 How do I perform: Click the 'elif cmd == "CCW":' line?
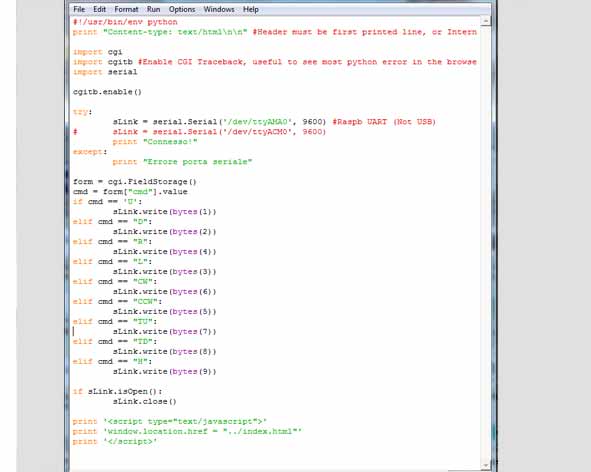(x=118, y=302)
